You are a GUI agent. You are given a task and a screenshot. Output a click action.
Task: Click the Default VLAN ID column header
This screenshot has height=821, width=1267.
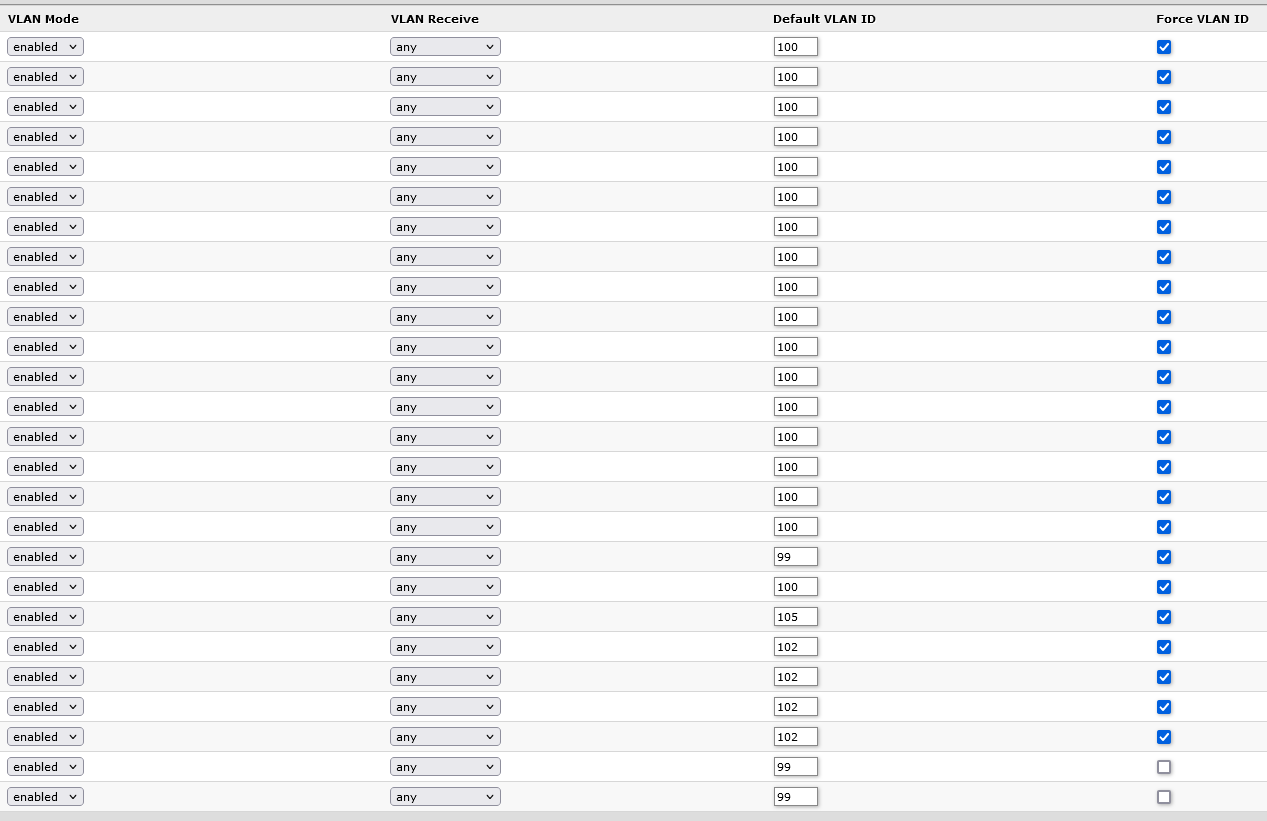coord(824,19)
